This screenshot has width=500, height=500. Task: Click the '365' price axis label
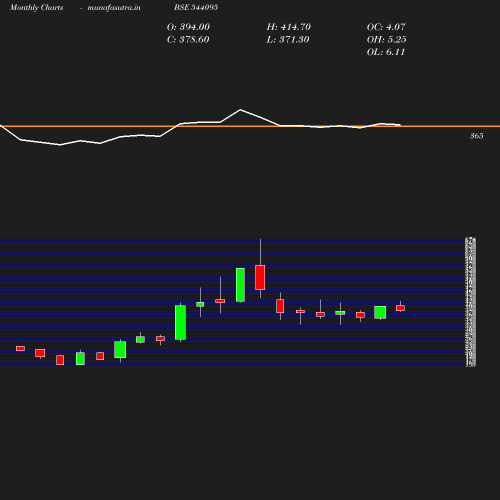click(x=477, y=136)
